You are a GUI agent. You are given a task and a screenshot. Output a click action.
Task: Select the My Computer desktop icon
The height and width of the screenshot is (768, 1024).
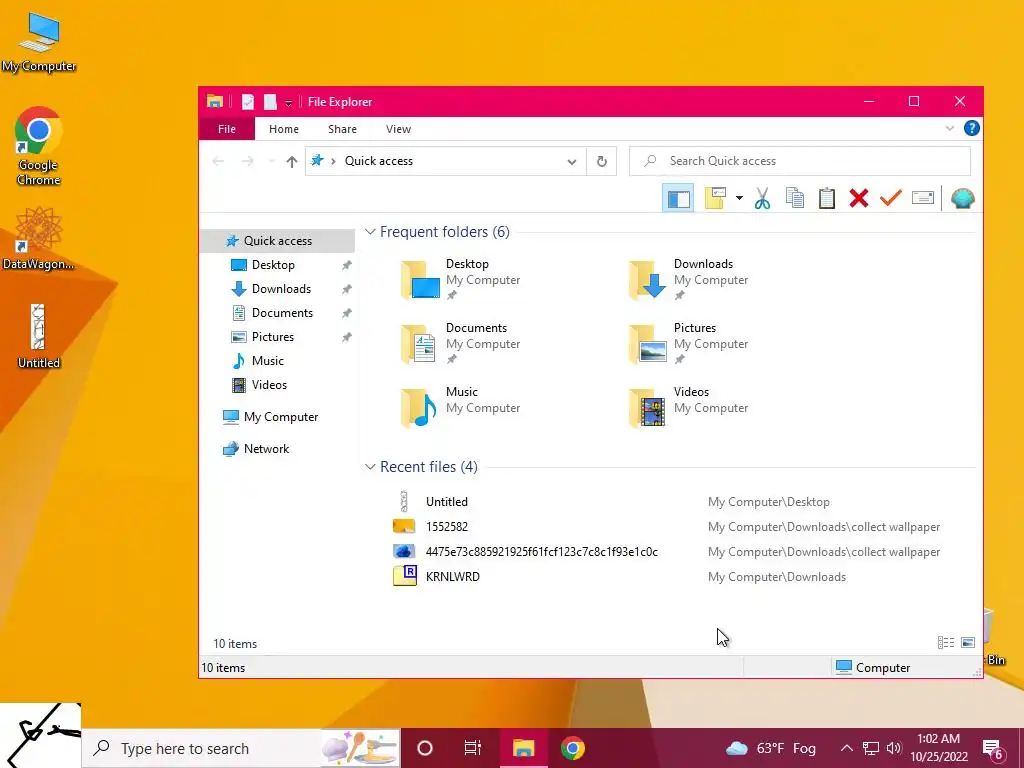(x=39, y=42)
